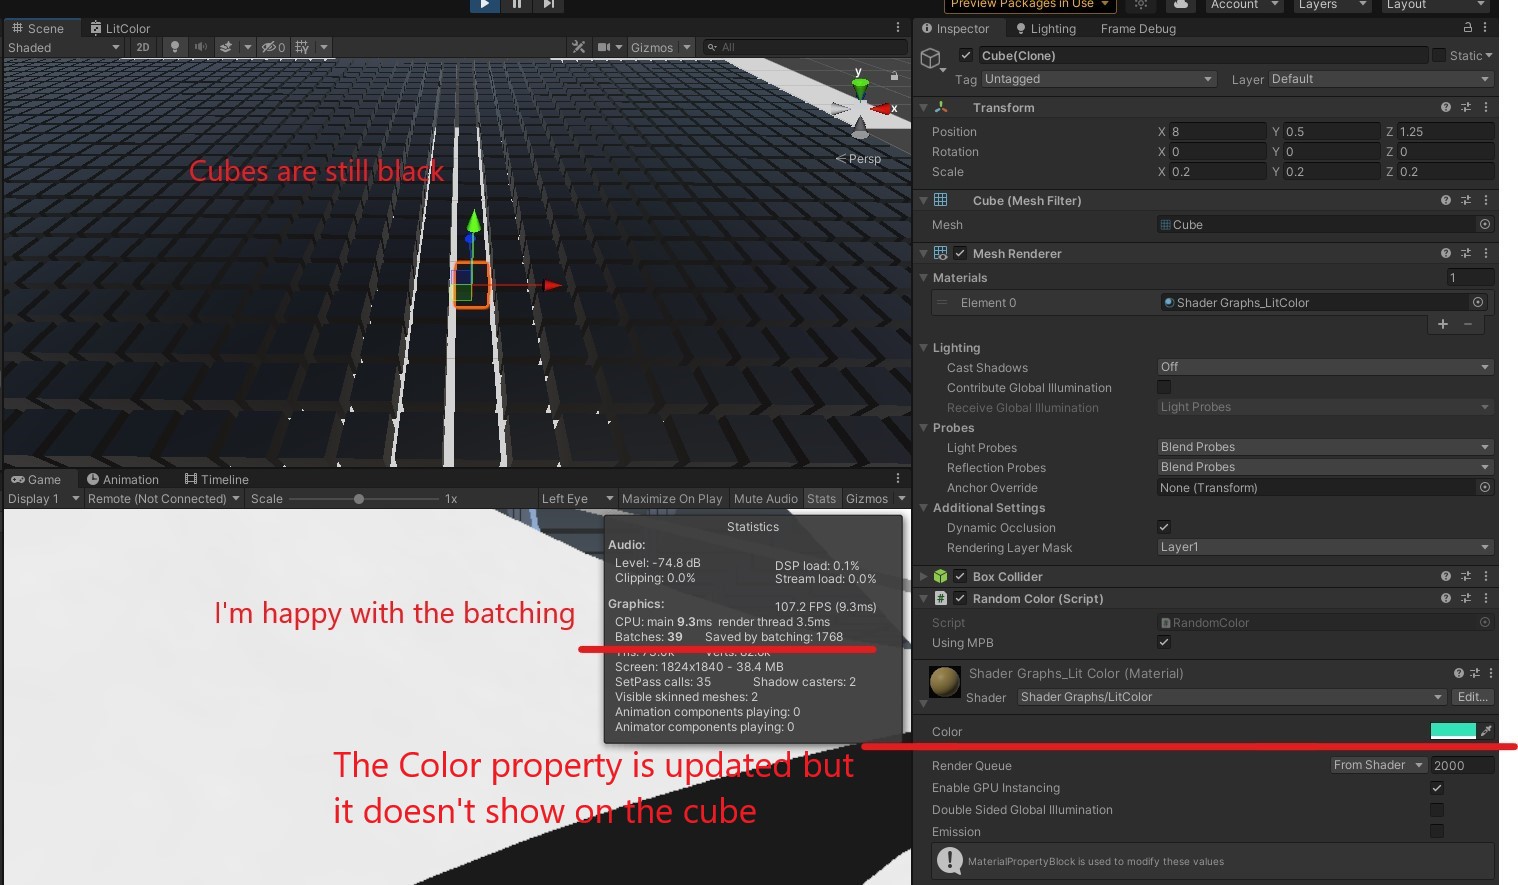Click the preset icon on the Transform component

(1466, 107)
